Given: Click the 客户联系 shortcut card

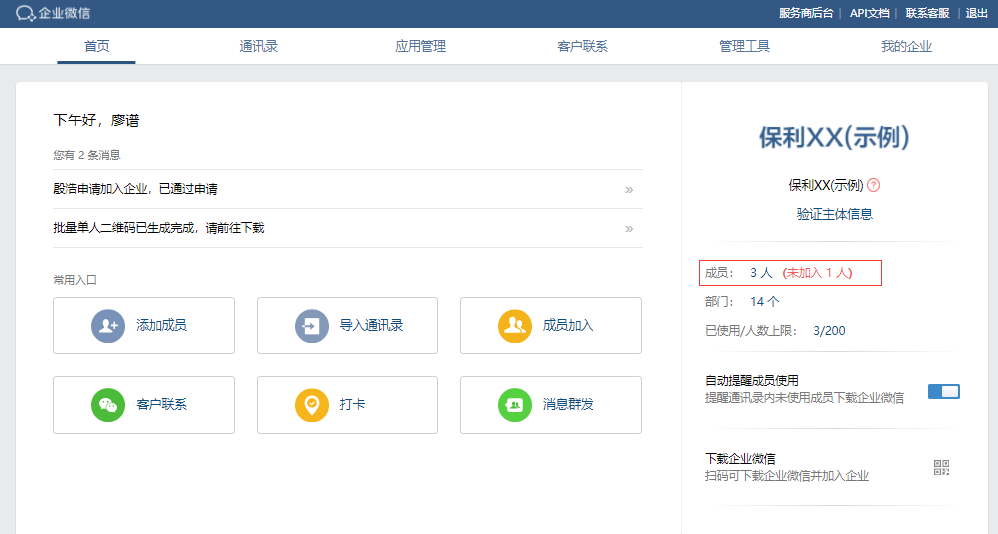Looking at the screenshot, I should (x=144, y=405).
